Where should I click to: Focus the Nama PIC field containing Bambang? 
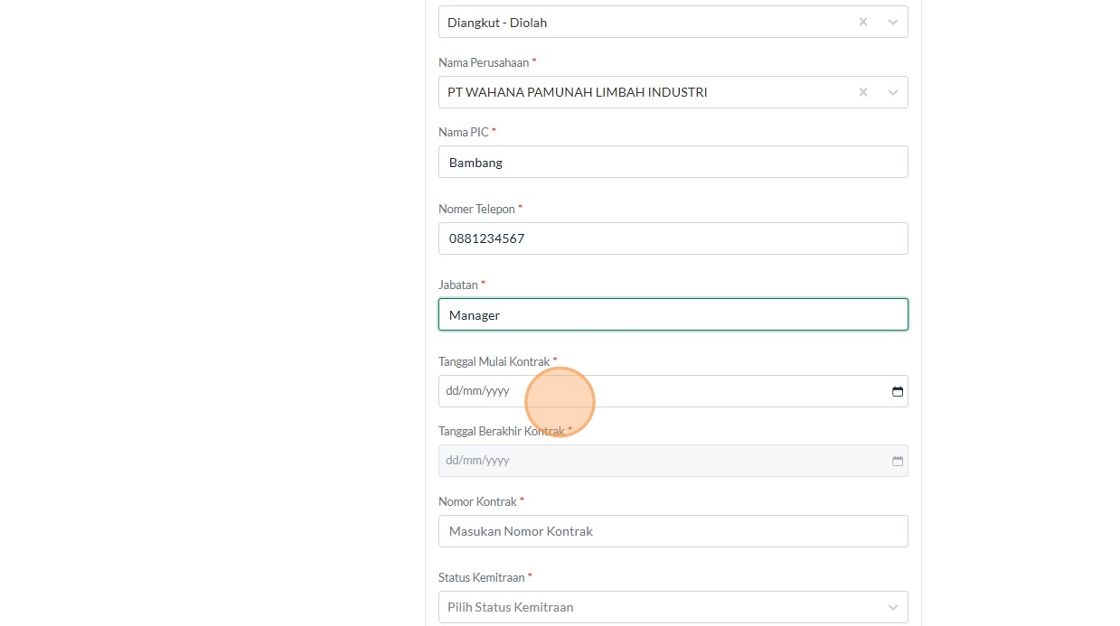pyautogui.click(x=672, y=162)
